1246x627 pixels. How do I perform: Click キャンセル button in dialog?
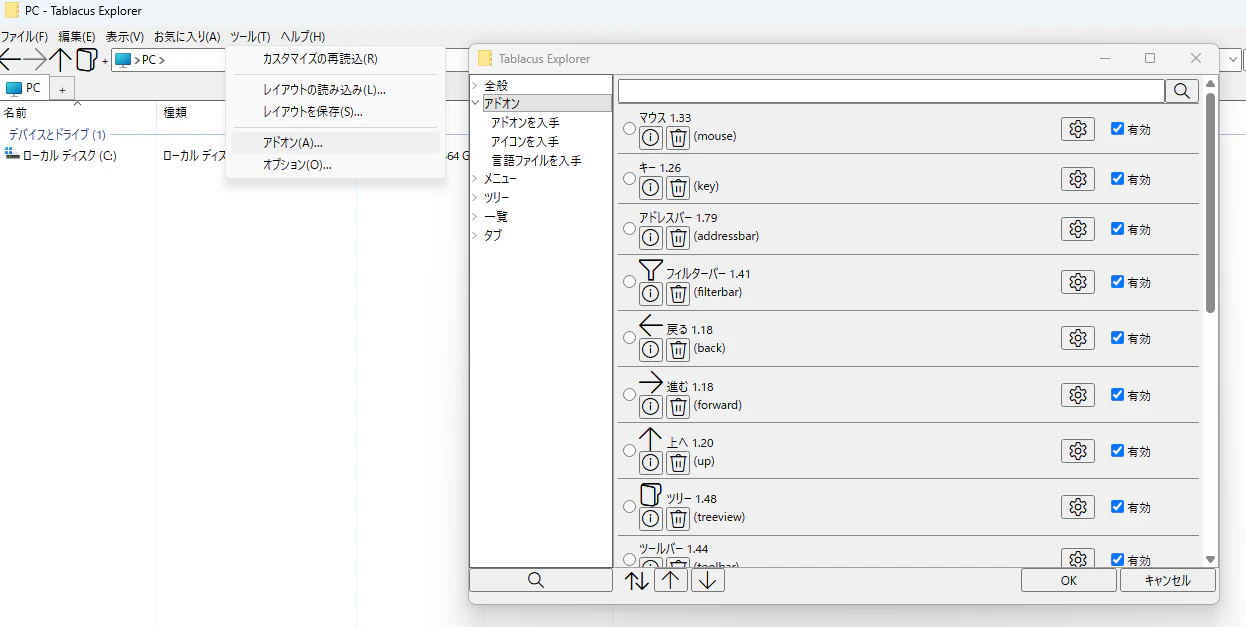(1168, 580)
